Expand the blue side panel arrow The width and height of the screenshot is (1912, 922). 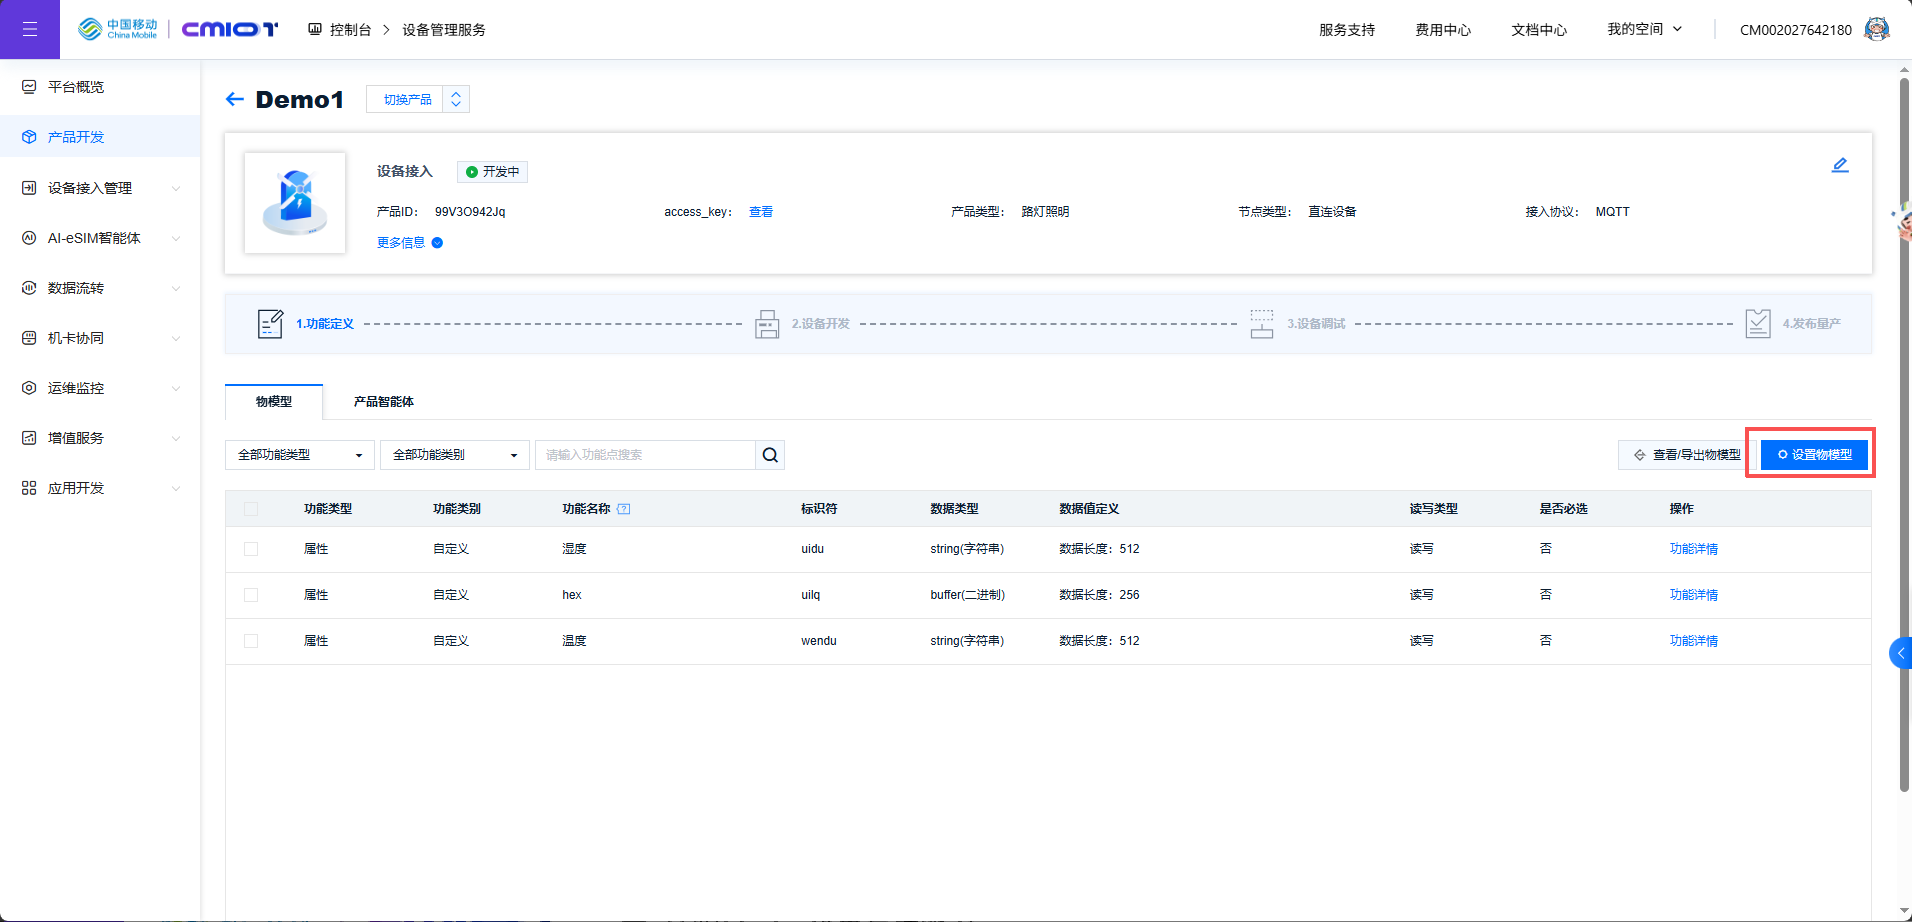click(1901, 653)
